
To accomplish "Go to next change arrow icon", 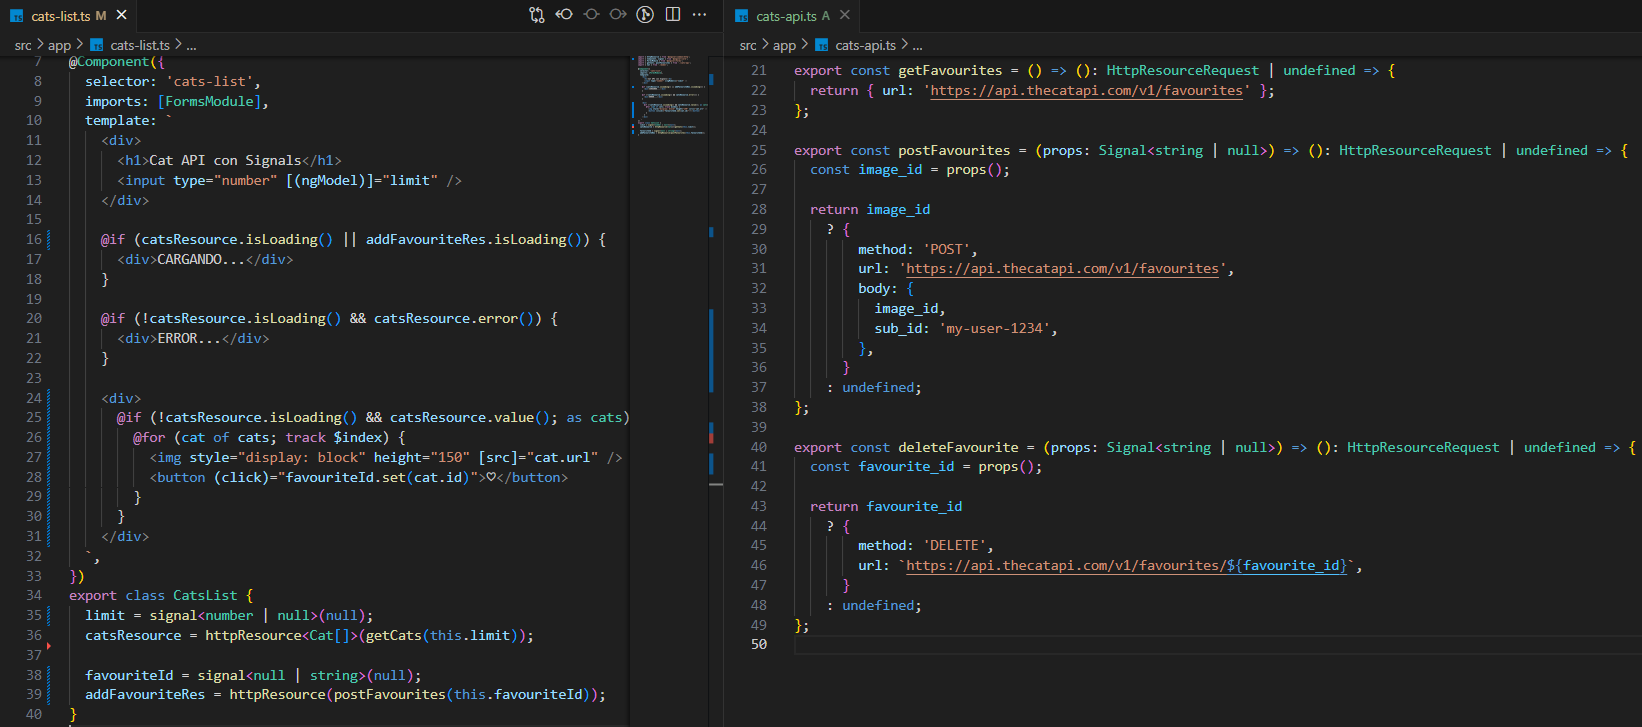I will (618, 15).
